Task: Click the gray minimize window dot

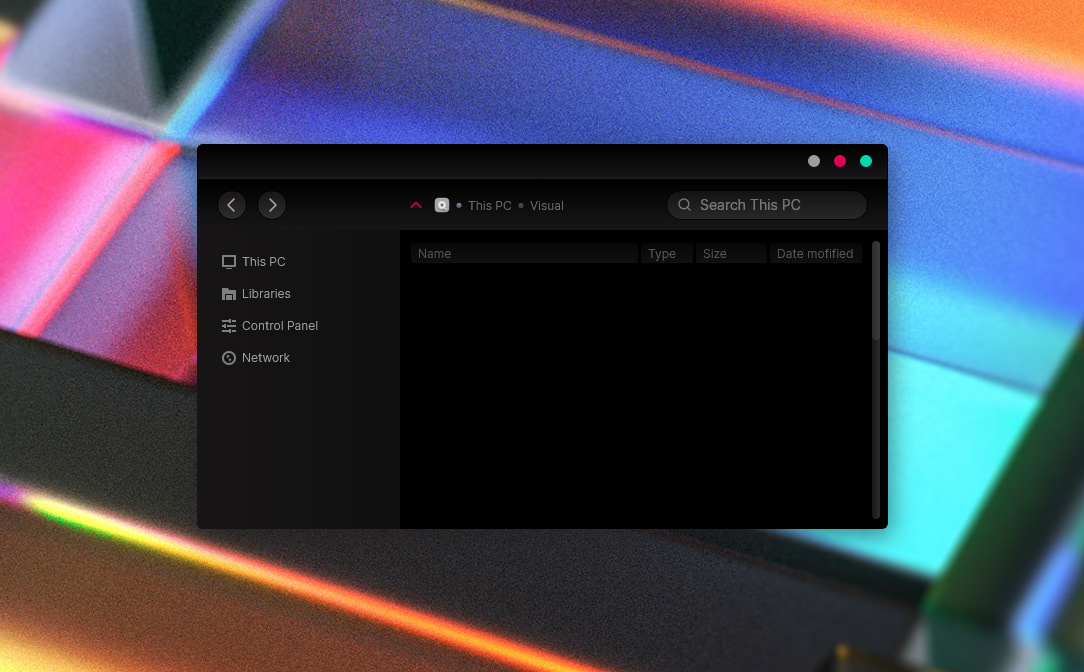Action: [x=814, y=161]
